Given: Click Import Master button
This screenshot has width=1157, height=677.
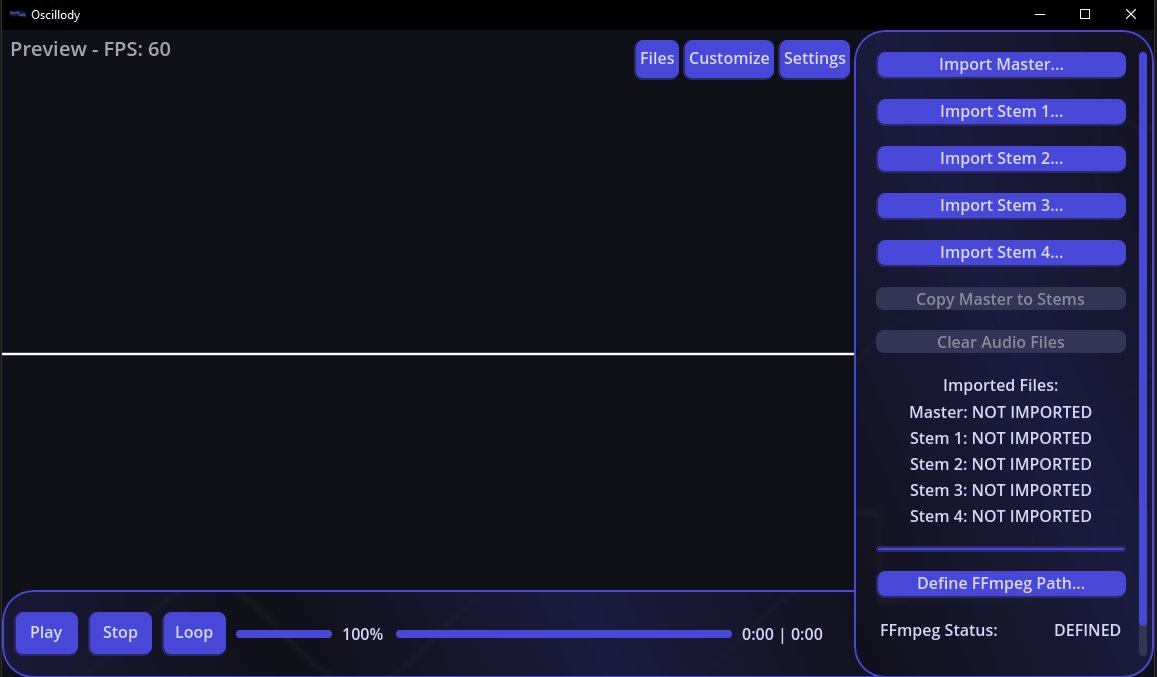Looking at the screenshot, I should pyautogui.click(x=1001, y=65).
